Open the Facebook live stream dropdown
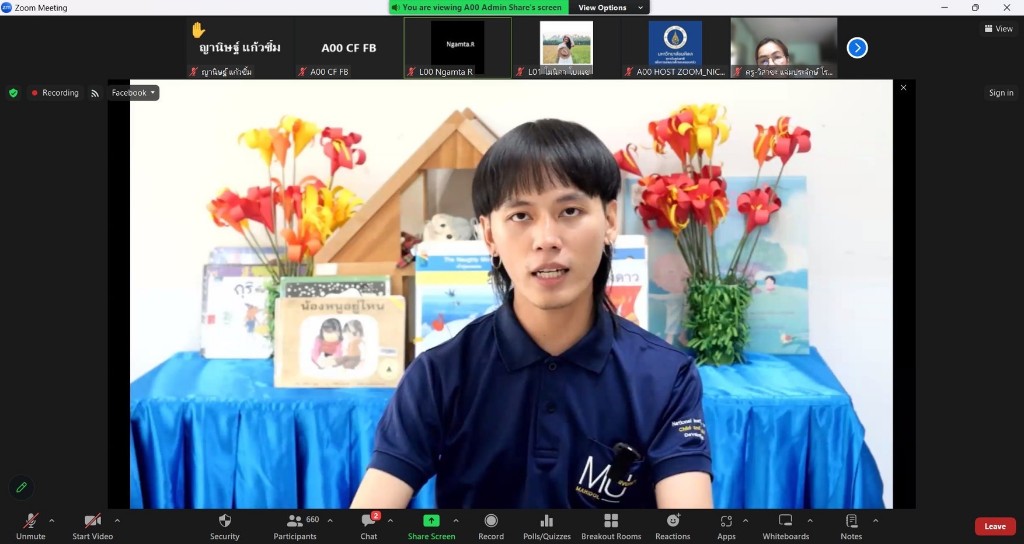This screenshot has width=1024, height=544. [133, 93]
